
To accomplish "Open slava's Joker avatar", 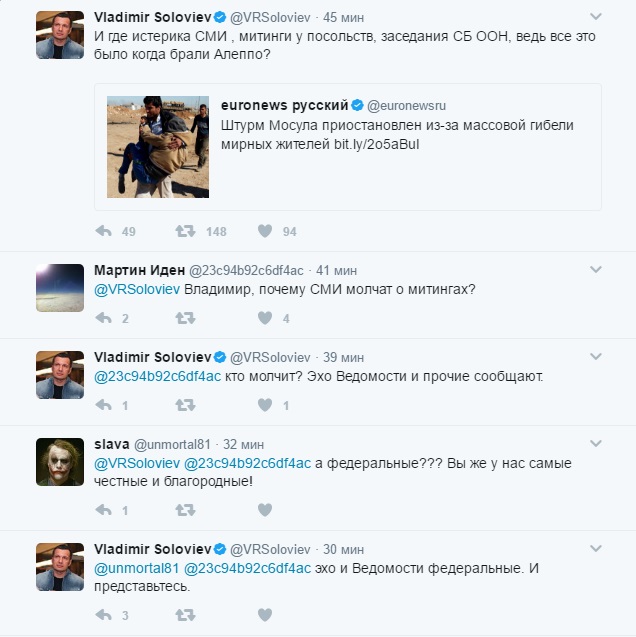I will coord(60,462).
